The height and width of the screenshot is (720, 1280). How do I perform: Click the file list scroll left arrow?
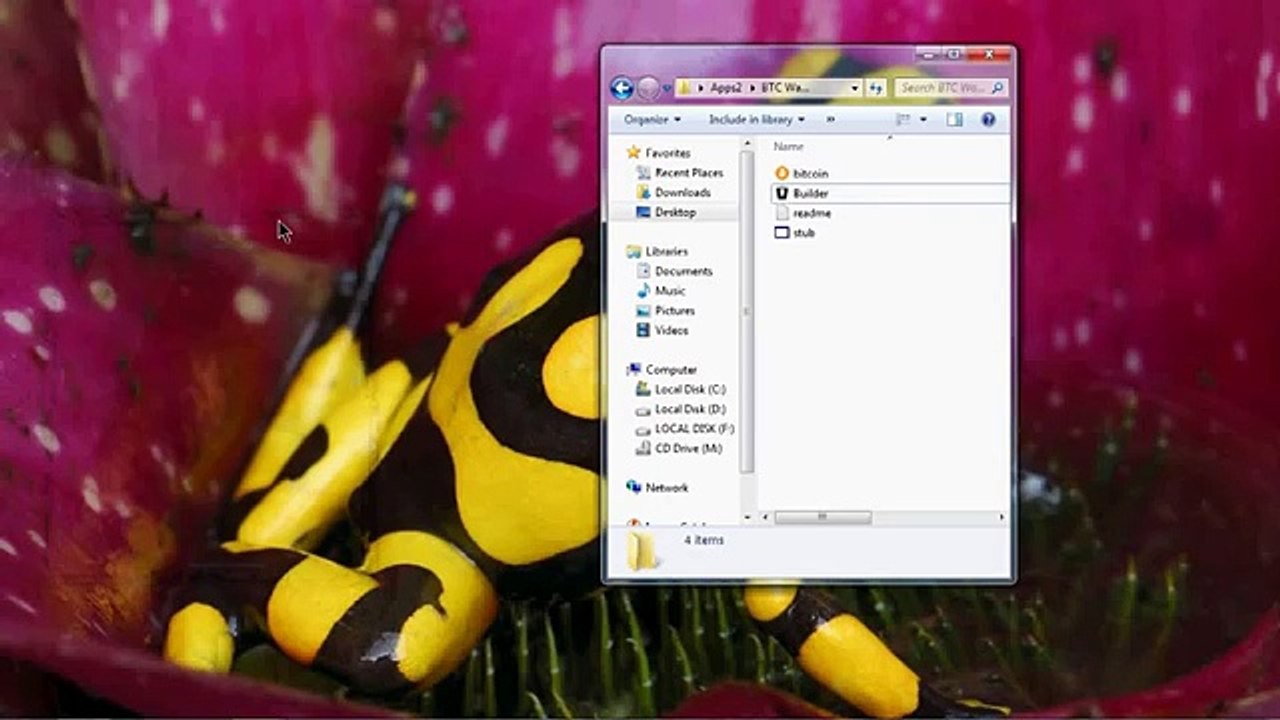(x=766, y=517)
